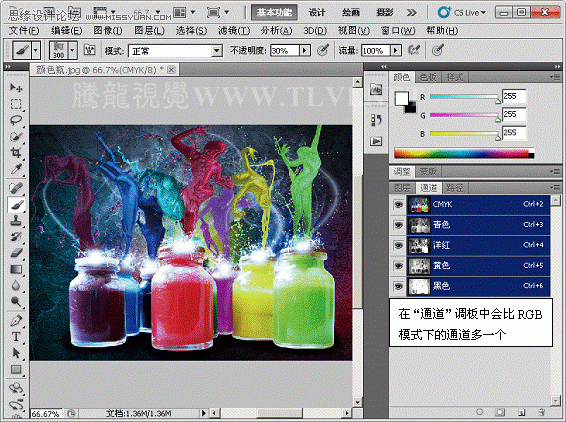Close the 颜色瓶.jpg document tab

pyautogui.click(x=171, y=70)
